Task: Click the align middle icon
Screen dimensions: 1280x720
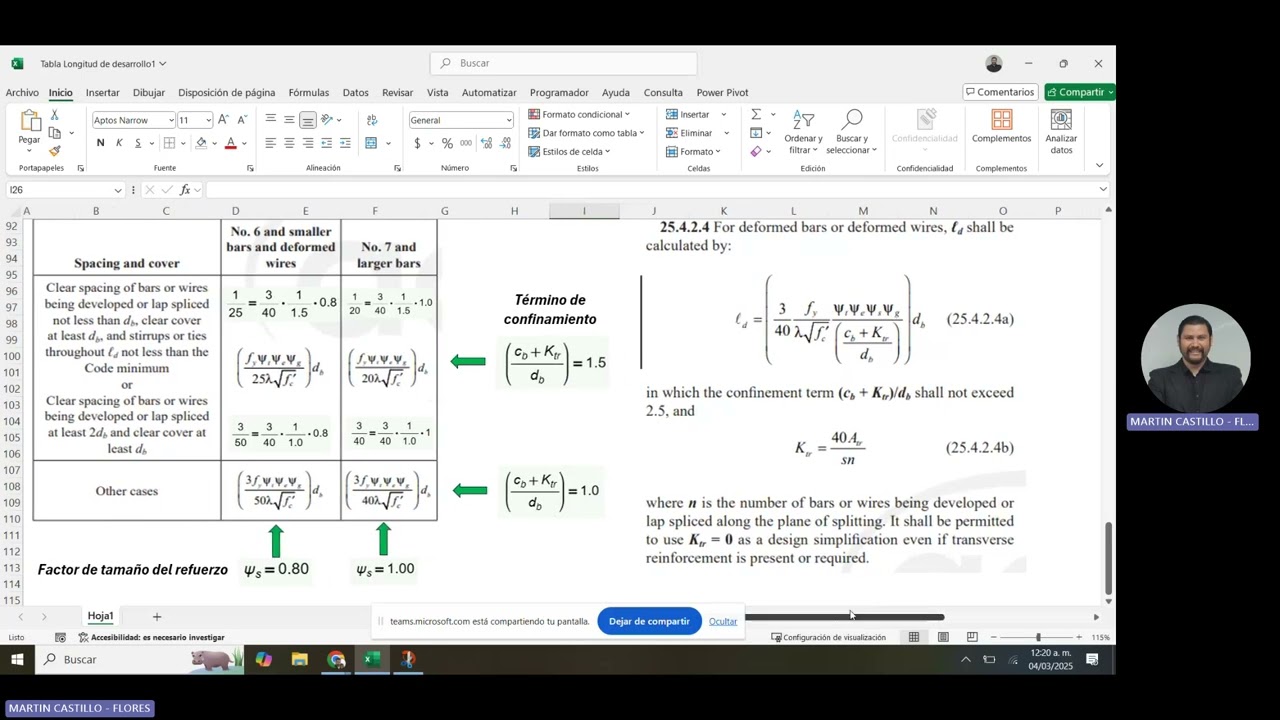Action: click(289, 120)
